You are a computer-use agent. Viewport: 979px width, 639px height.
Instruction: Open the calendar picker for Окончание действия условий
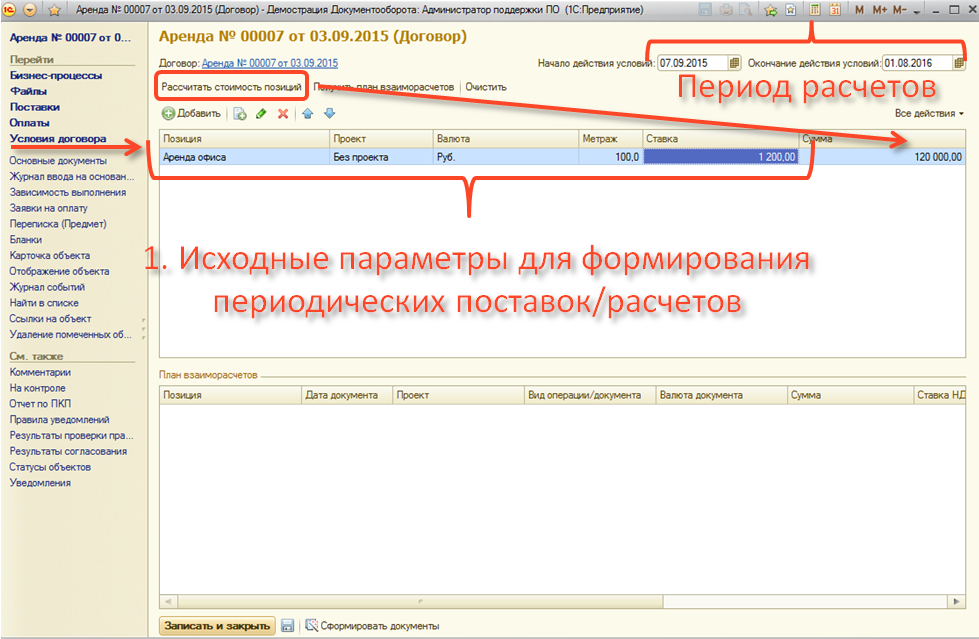pos(959,63)
